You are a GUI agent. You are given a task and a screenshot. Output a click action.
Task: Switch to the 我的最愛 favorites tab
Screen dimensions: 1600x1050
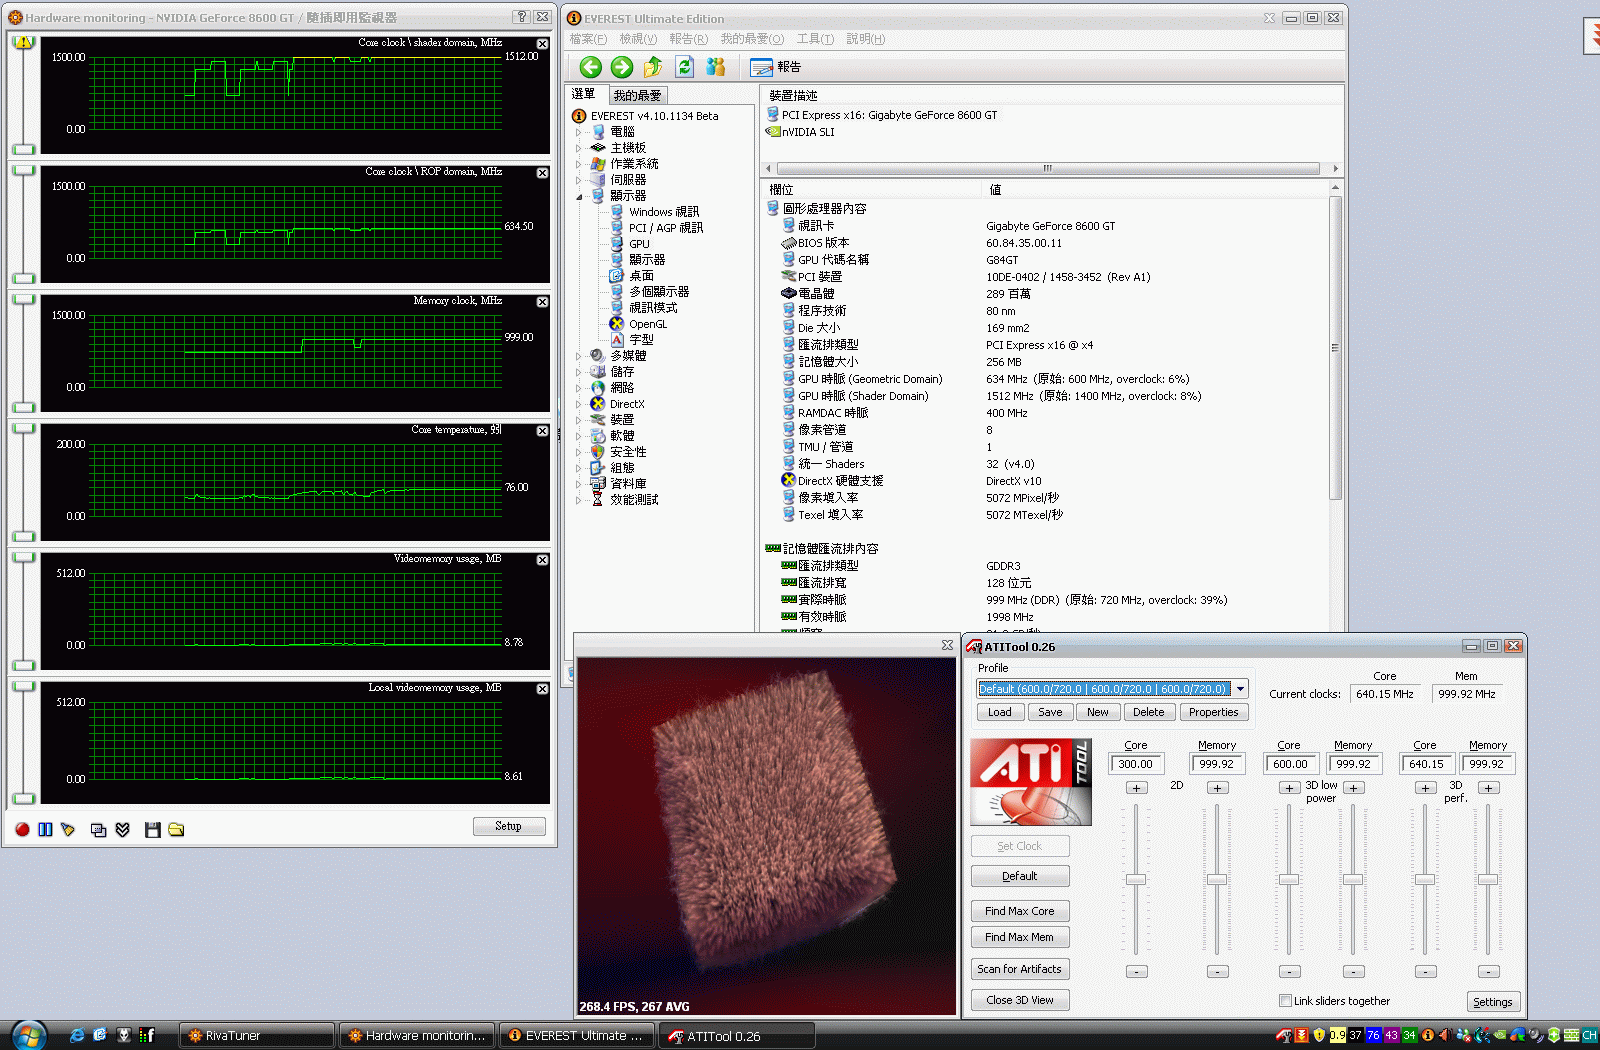click(637, 95)
